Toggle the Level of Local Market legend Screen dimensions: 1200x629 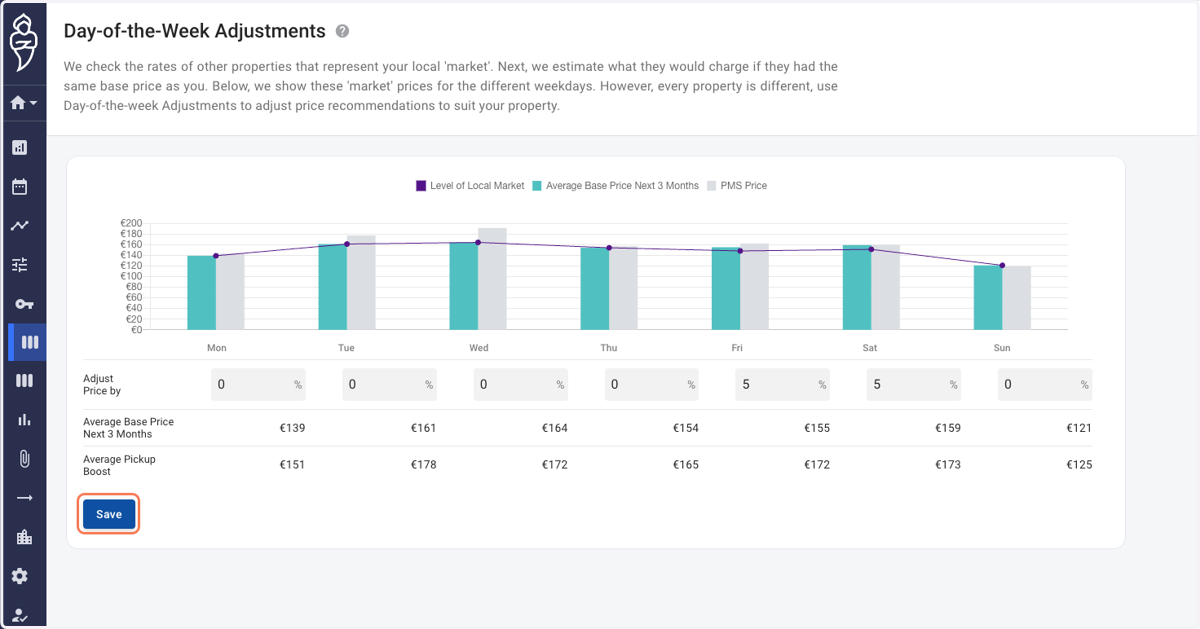point(470,185)
